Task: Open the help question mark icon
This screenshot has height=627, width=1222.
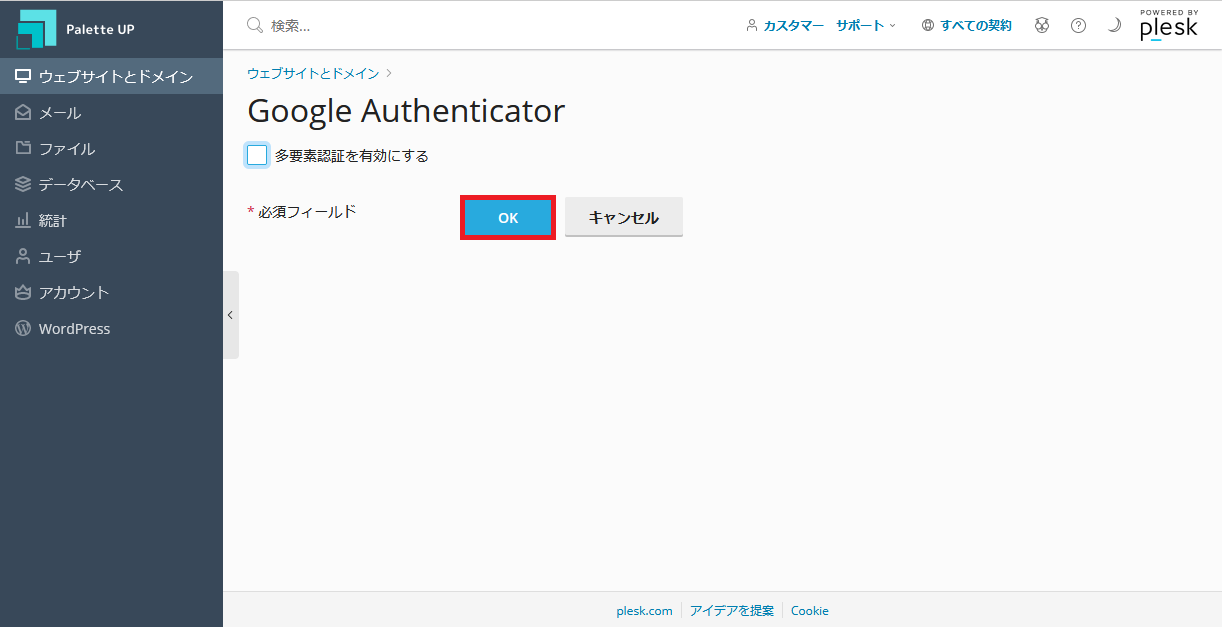Action: pos(1078,25)
